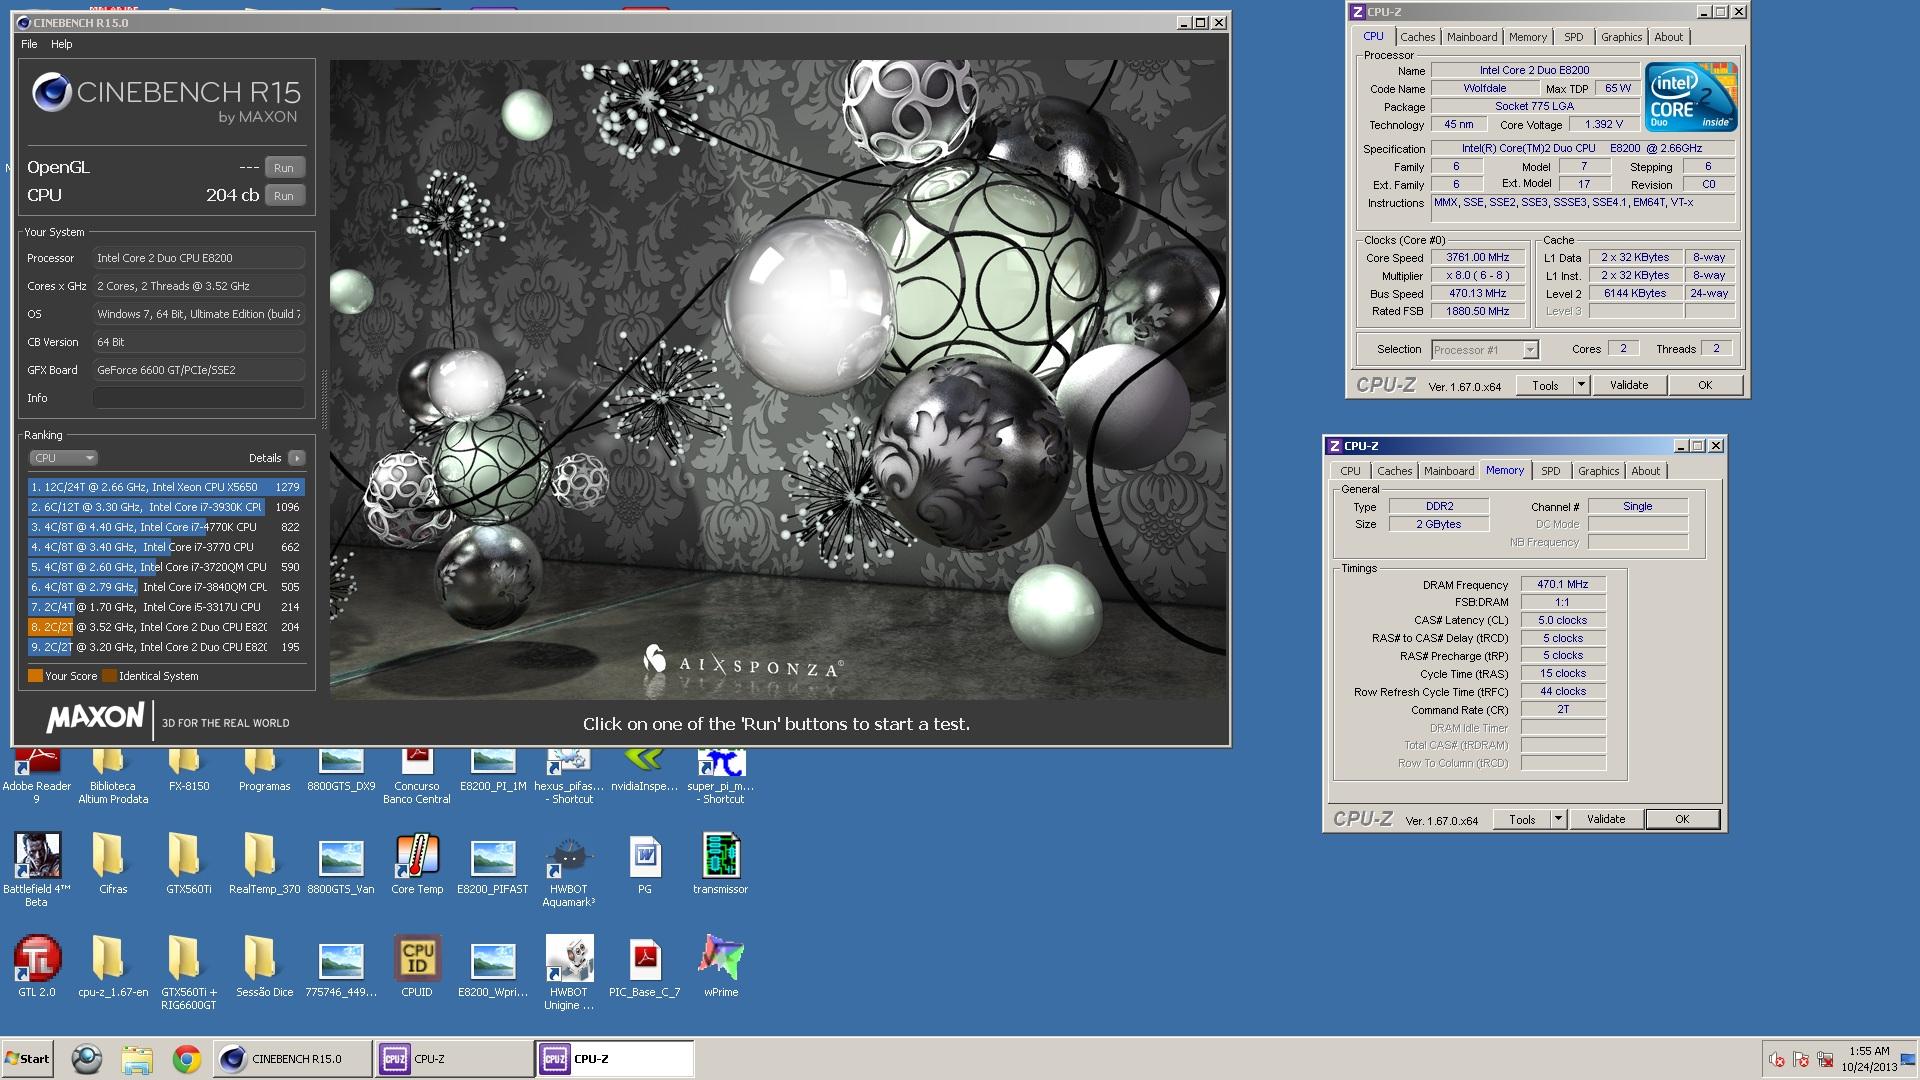This screenshot has height=1080, width=1920.
Task: Run the CPU benchmark in Cinebench
Action: [284, 196]
